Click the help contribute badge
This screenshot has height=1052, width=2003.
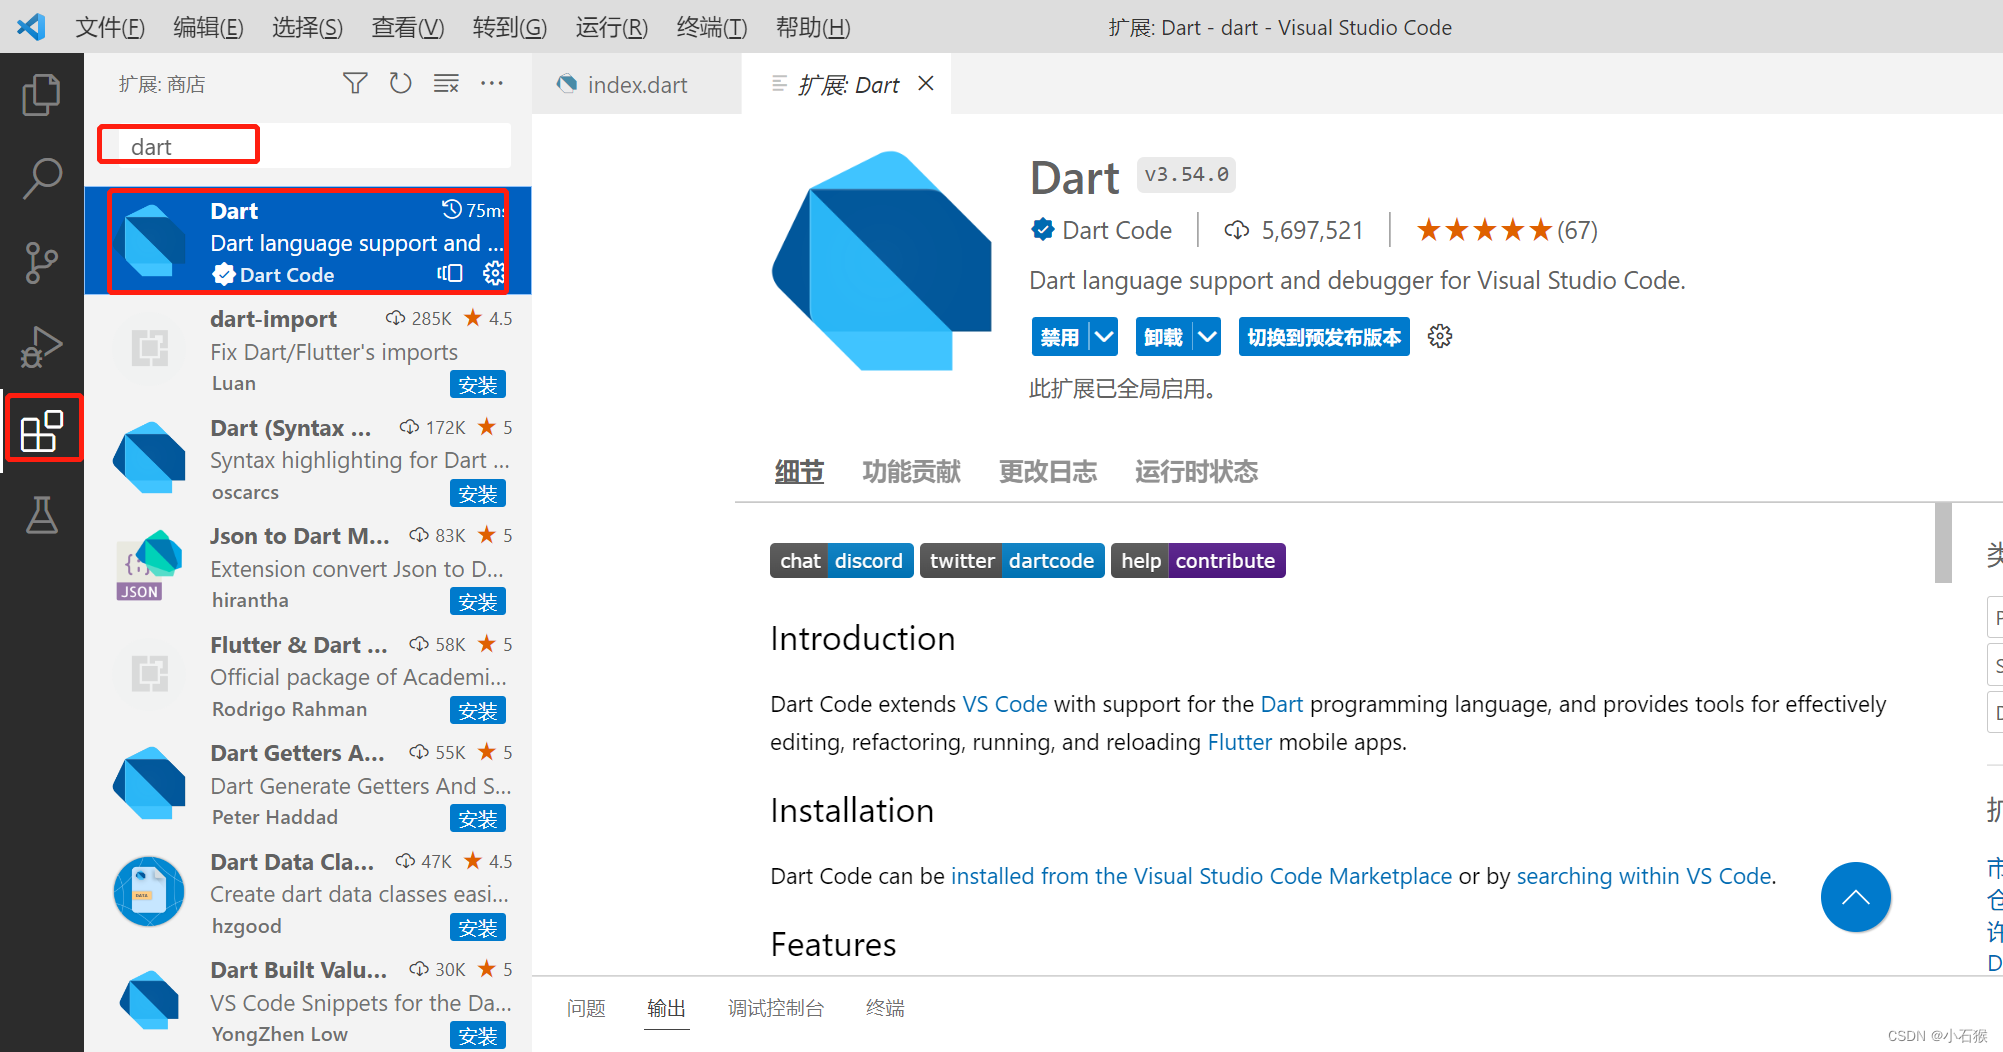point(1198,561)
